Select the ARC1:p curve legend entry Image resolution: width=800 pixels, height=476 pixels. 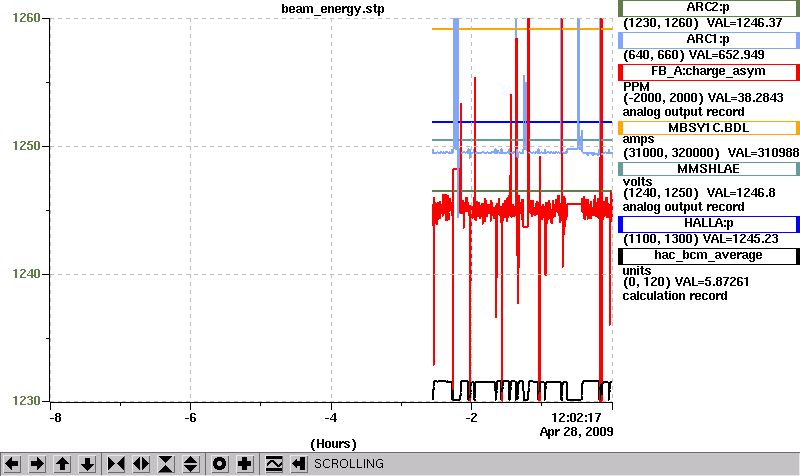pos(708,40)
